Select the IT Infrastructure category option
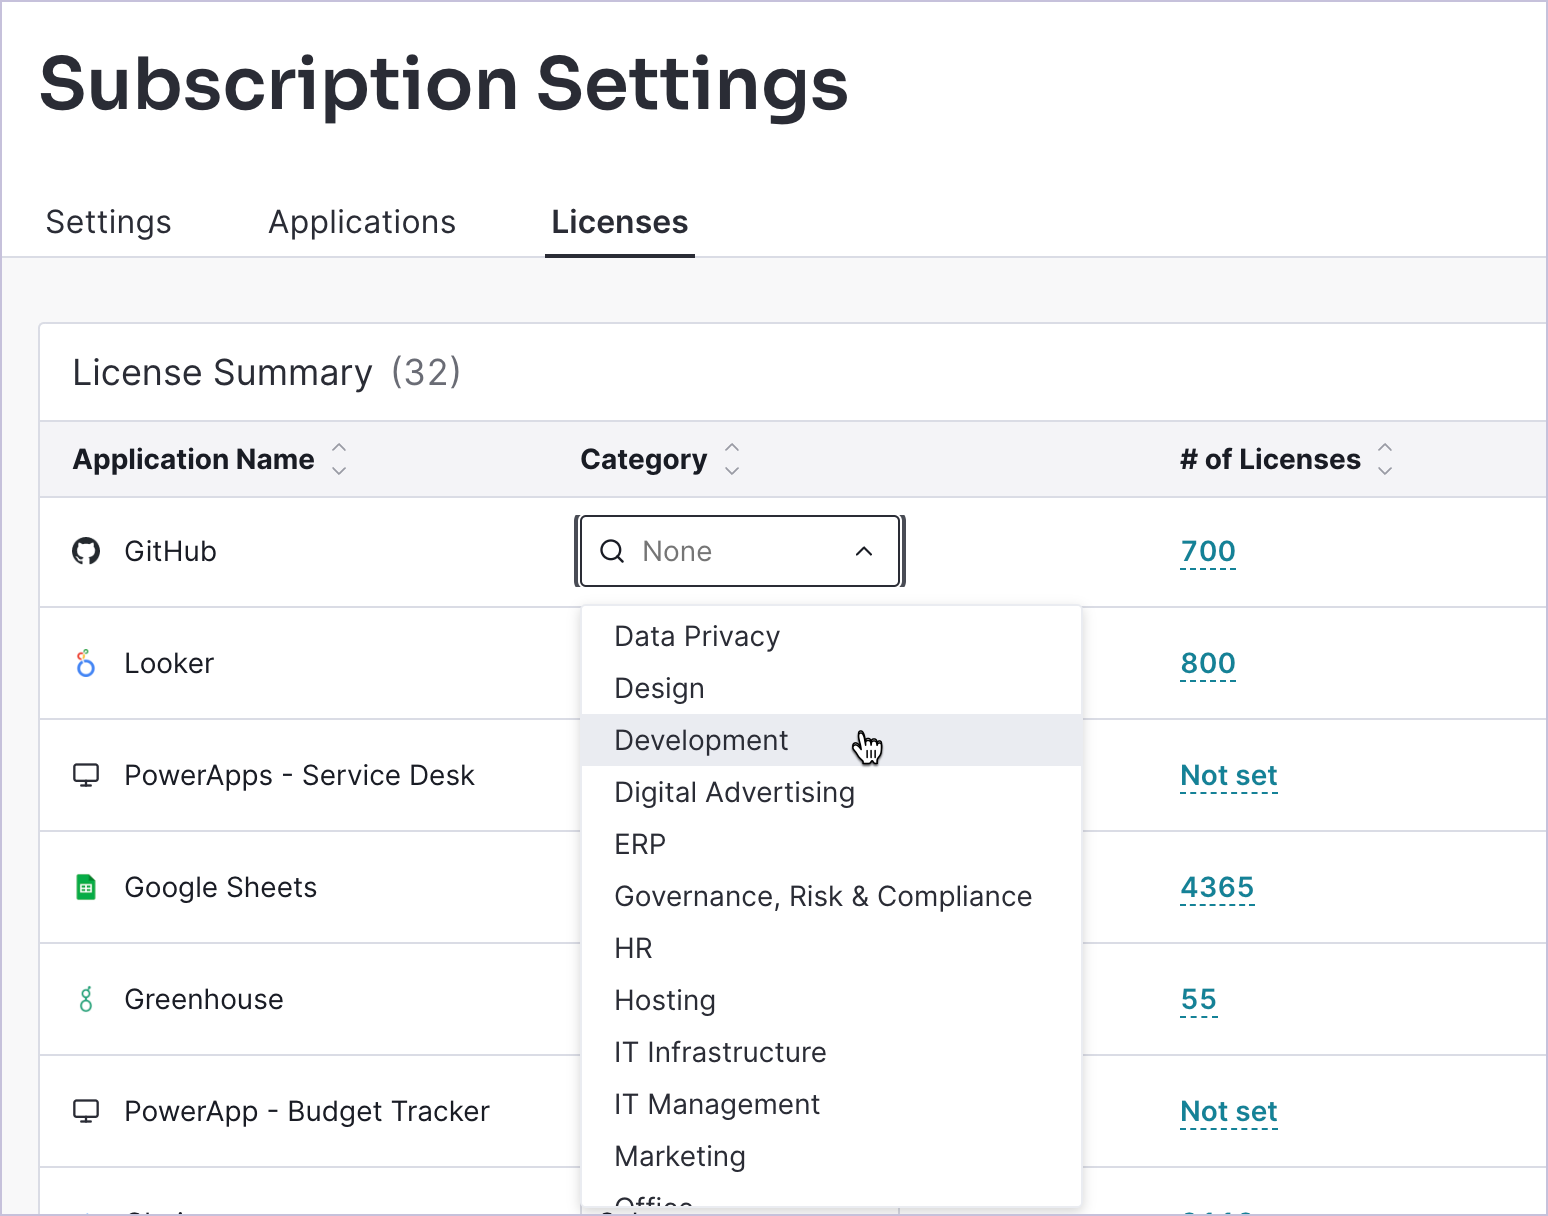 coord(720,1052)
